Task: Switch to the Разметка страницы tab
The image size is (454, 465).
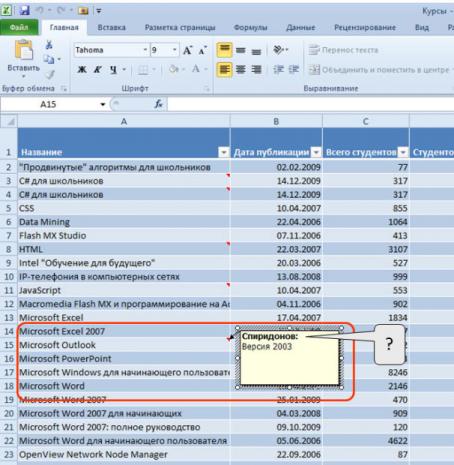Action: pos(180,27)
